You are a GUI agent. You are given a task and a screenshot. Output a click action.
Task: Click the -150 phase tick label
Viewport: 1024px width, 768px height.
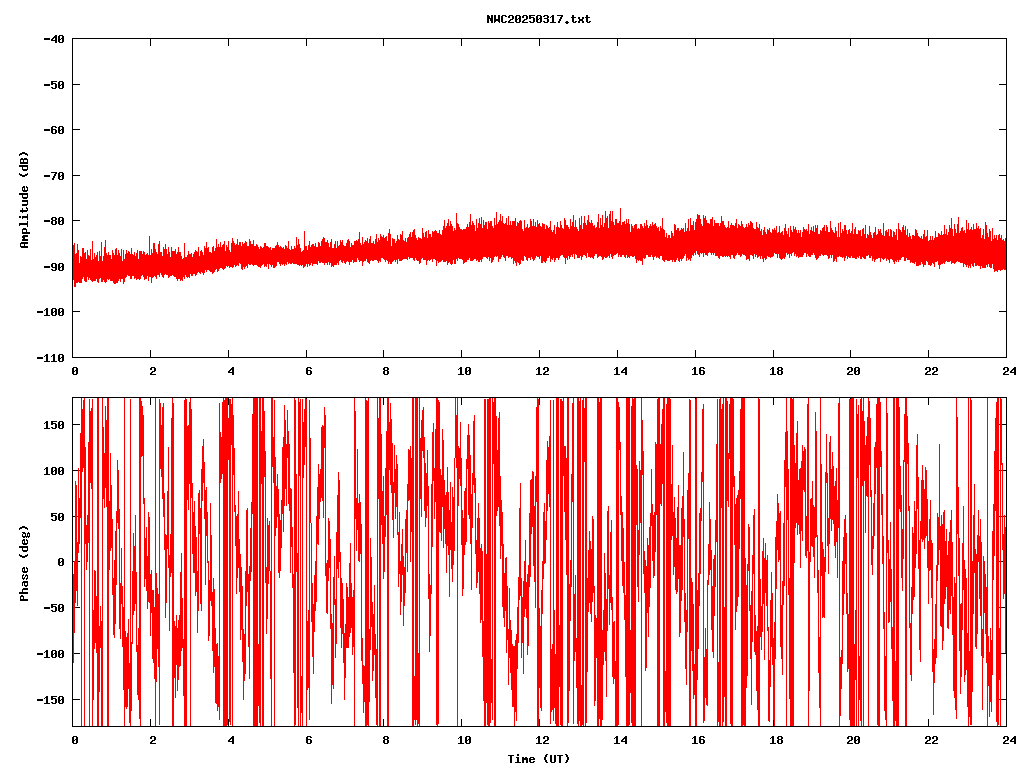[x=50, y=700]
